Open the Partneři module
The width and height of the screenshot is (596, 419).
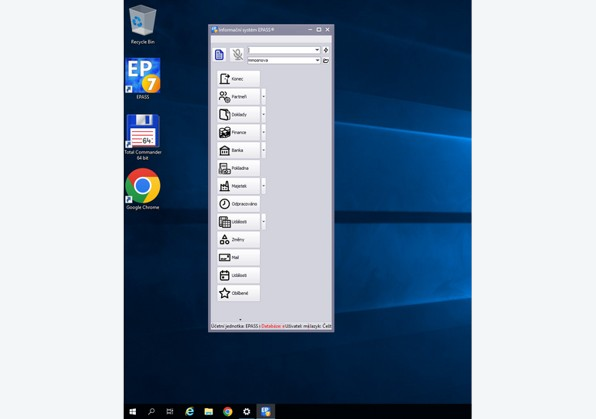238,97
